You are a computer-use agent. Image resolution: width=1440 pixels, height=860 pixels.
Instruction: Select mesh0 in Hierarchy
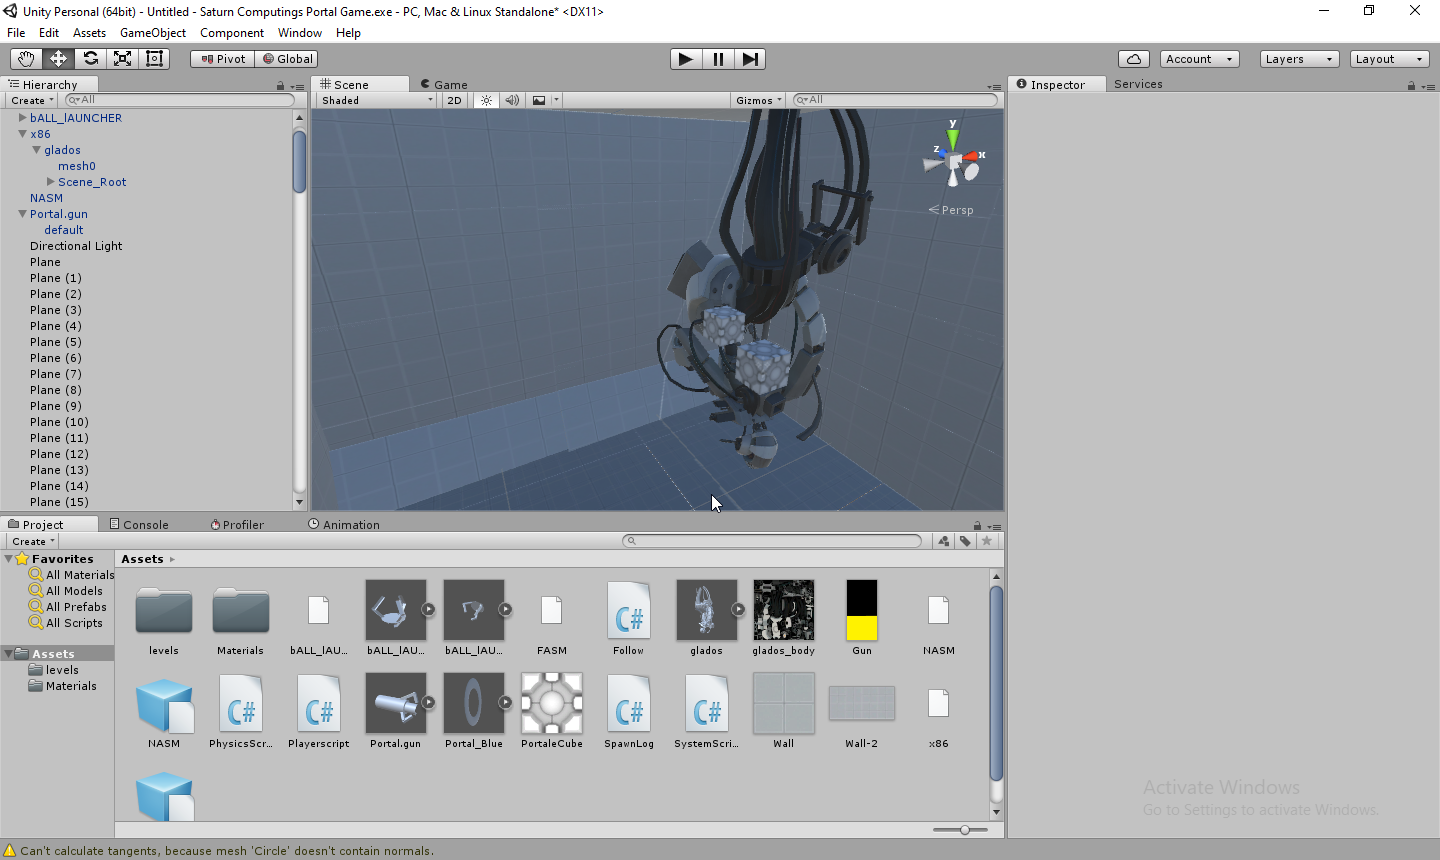(77, 166)
